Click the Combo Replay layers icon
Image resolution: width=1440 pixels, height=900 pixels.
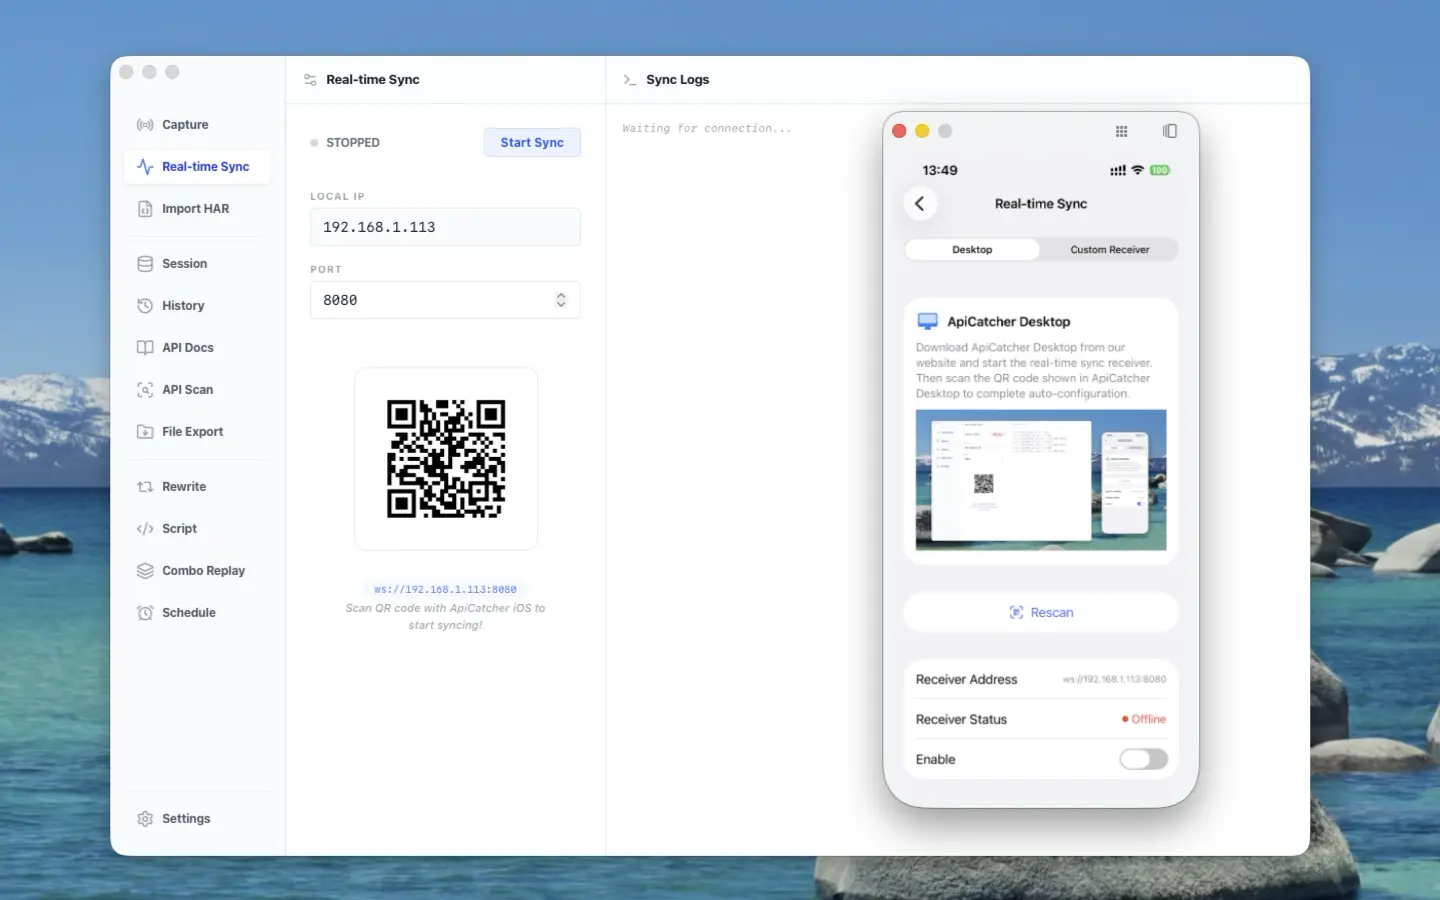point(145,571)
